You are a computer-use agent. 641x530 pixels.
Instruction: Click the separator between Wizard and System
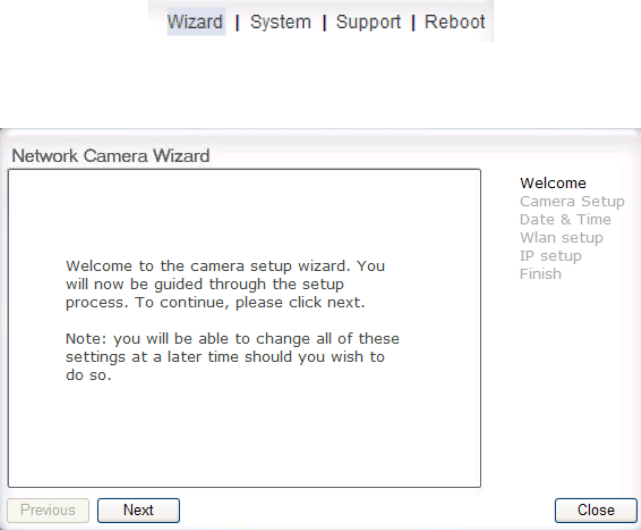237,22
